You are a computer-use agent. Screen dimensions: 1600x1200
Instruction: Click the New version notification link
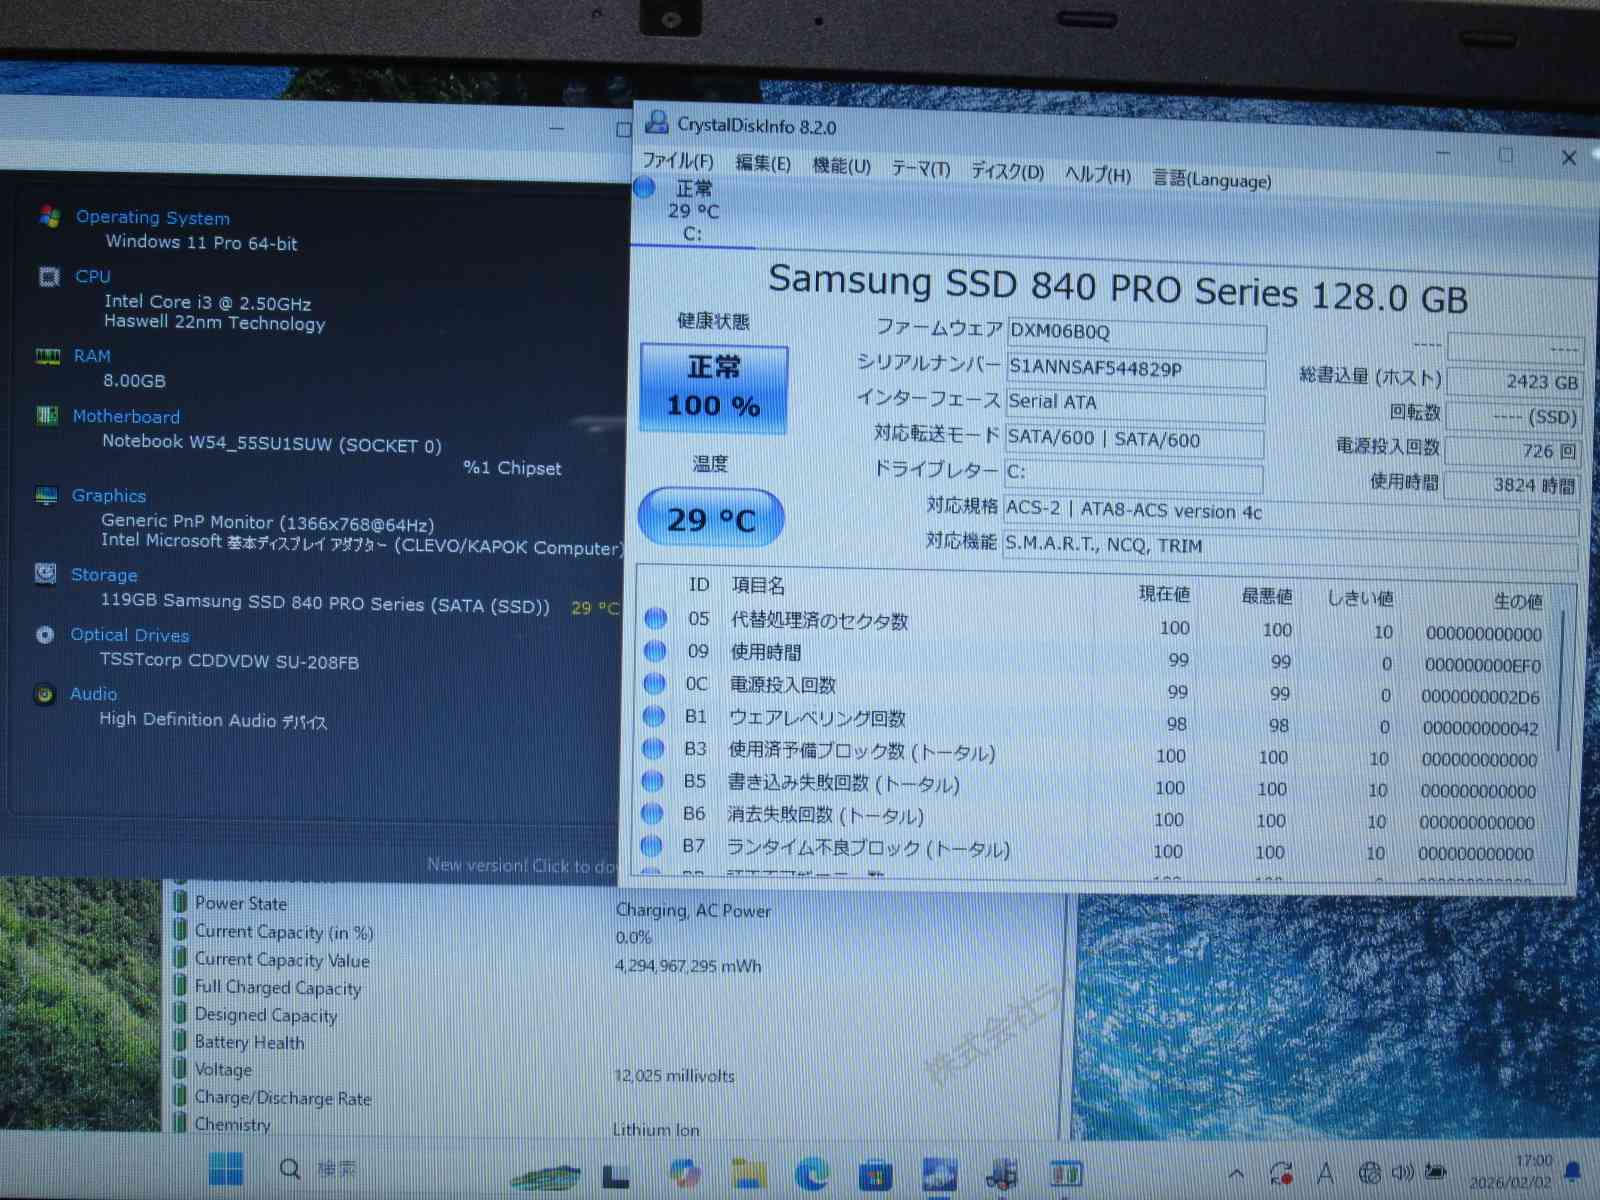pos(520,865)
